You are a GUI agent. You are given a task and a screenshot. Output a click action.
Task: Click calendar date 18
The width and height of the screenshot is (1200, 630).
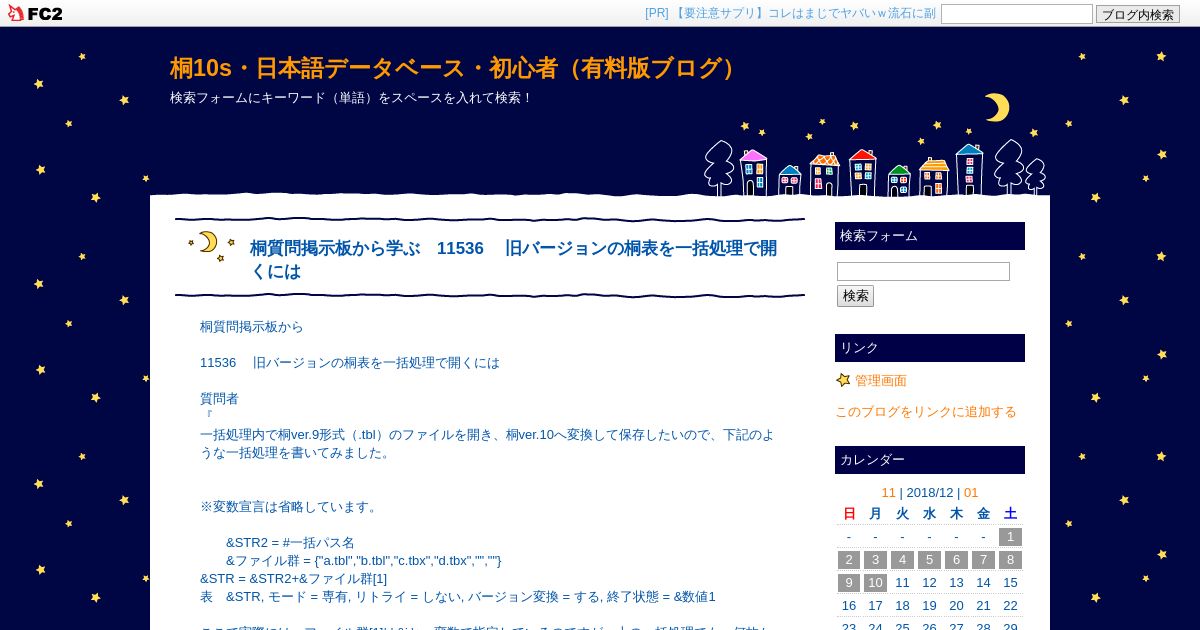(902, 606)
